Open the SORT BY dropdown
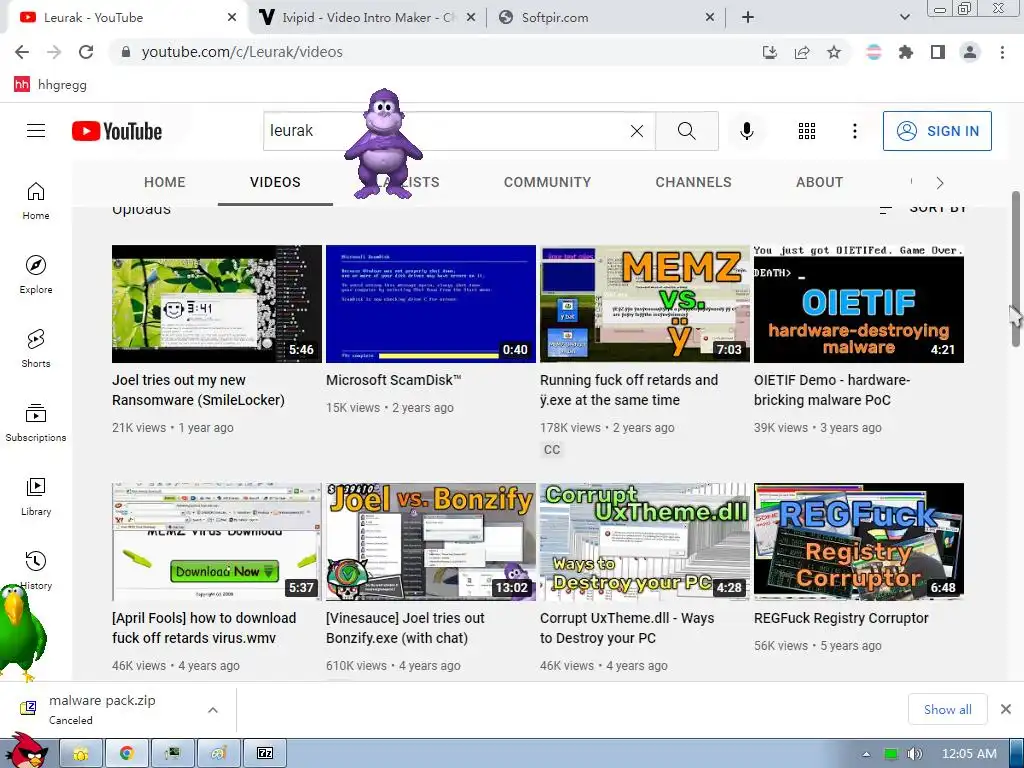 [922, 208]
